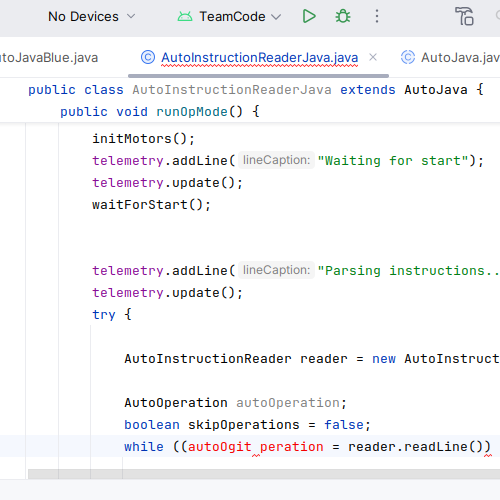
Task: Click the extends keyword in class declaration
Action: tap(368, 90)
